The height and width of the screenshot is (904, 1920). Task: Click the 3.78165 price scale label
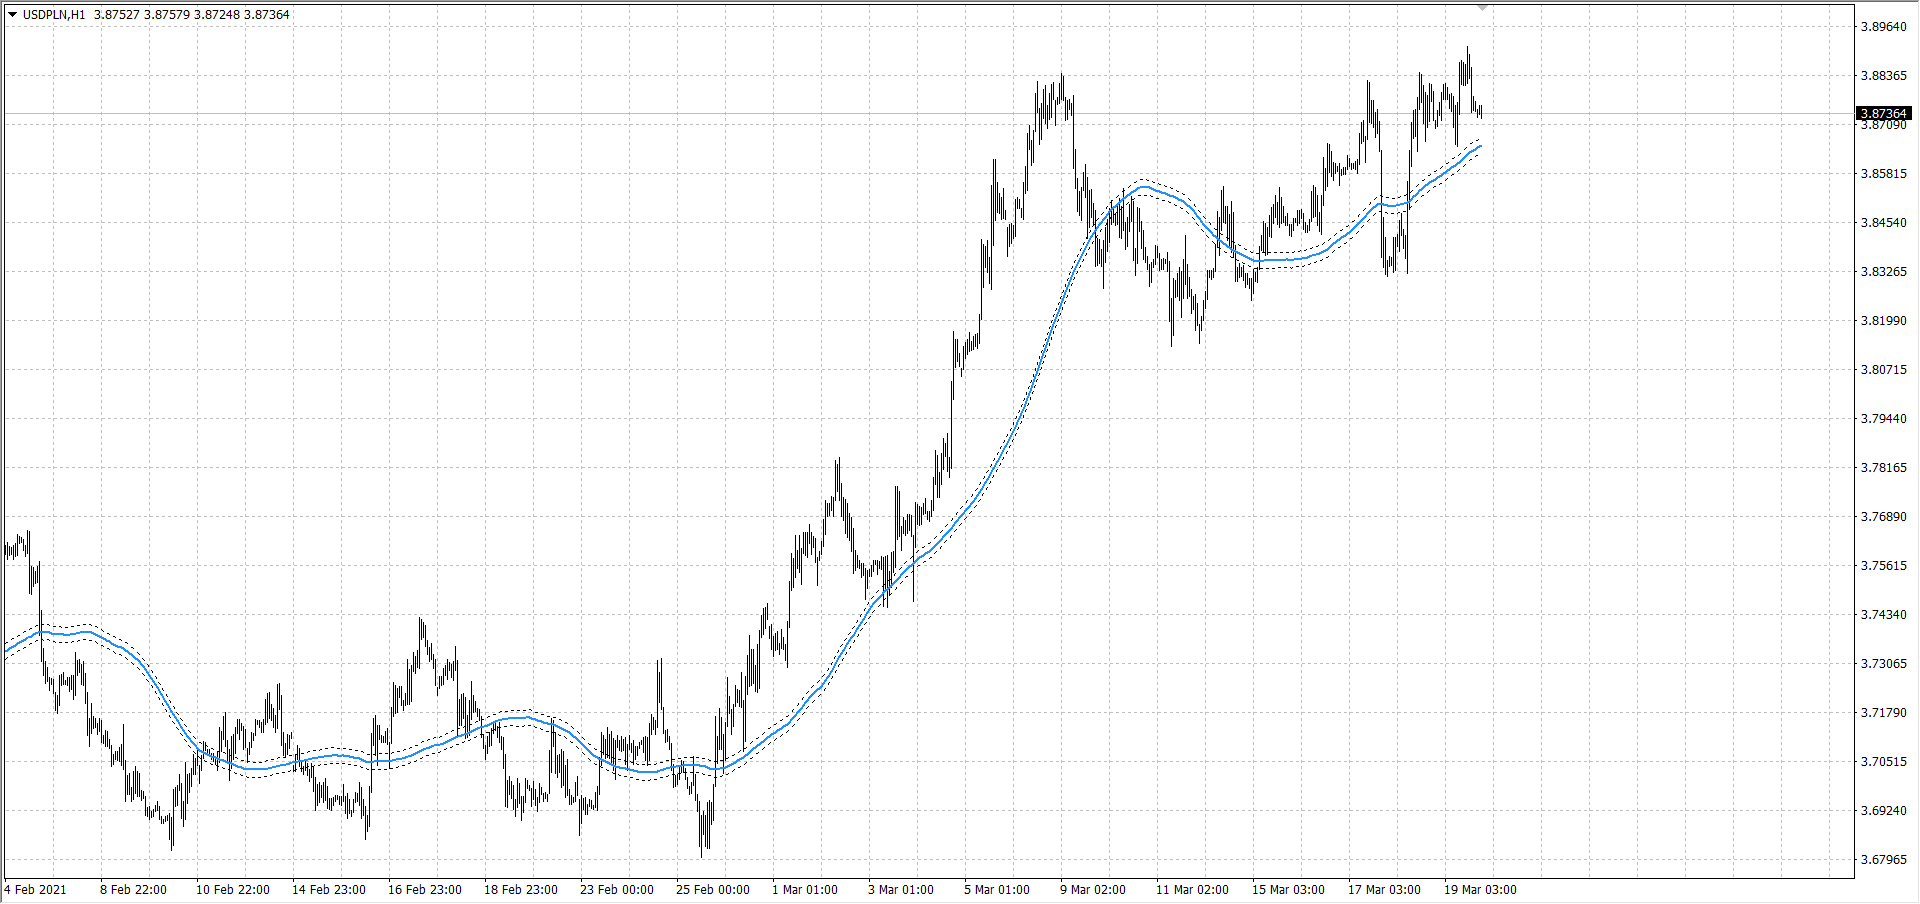1883,468
